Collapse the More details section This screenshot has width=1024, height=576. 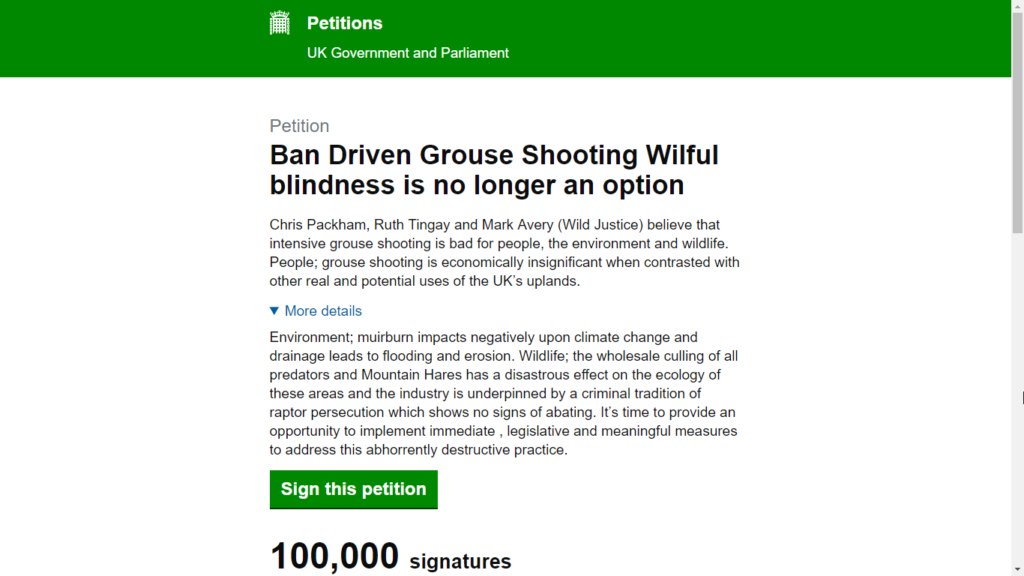pos(322,311)
